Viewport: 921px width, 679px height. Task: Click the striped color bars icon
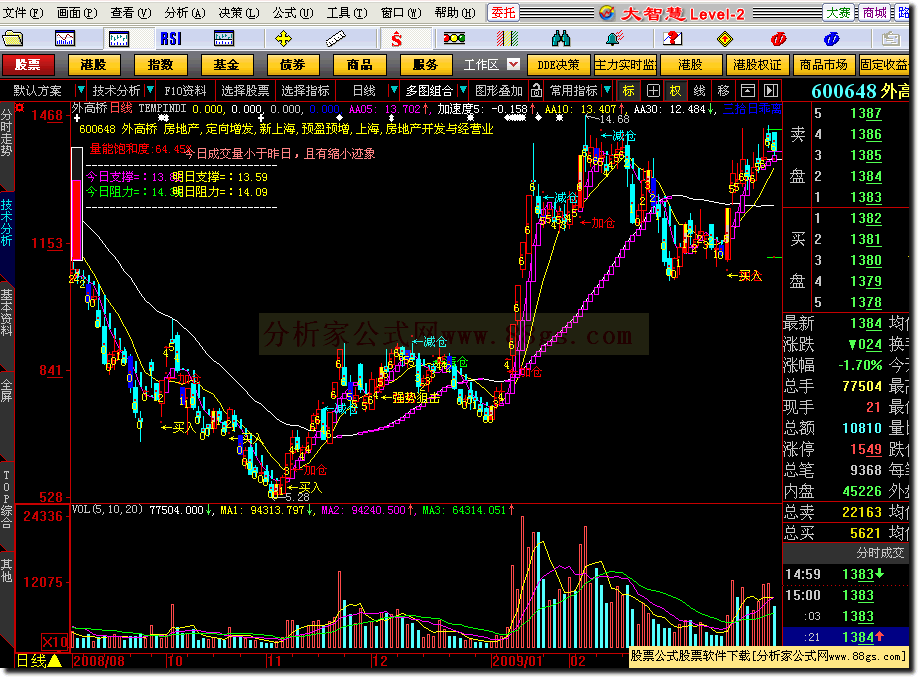pos(507,39)
